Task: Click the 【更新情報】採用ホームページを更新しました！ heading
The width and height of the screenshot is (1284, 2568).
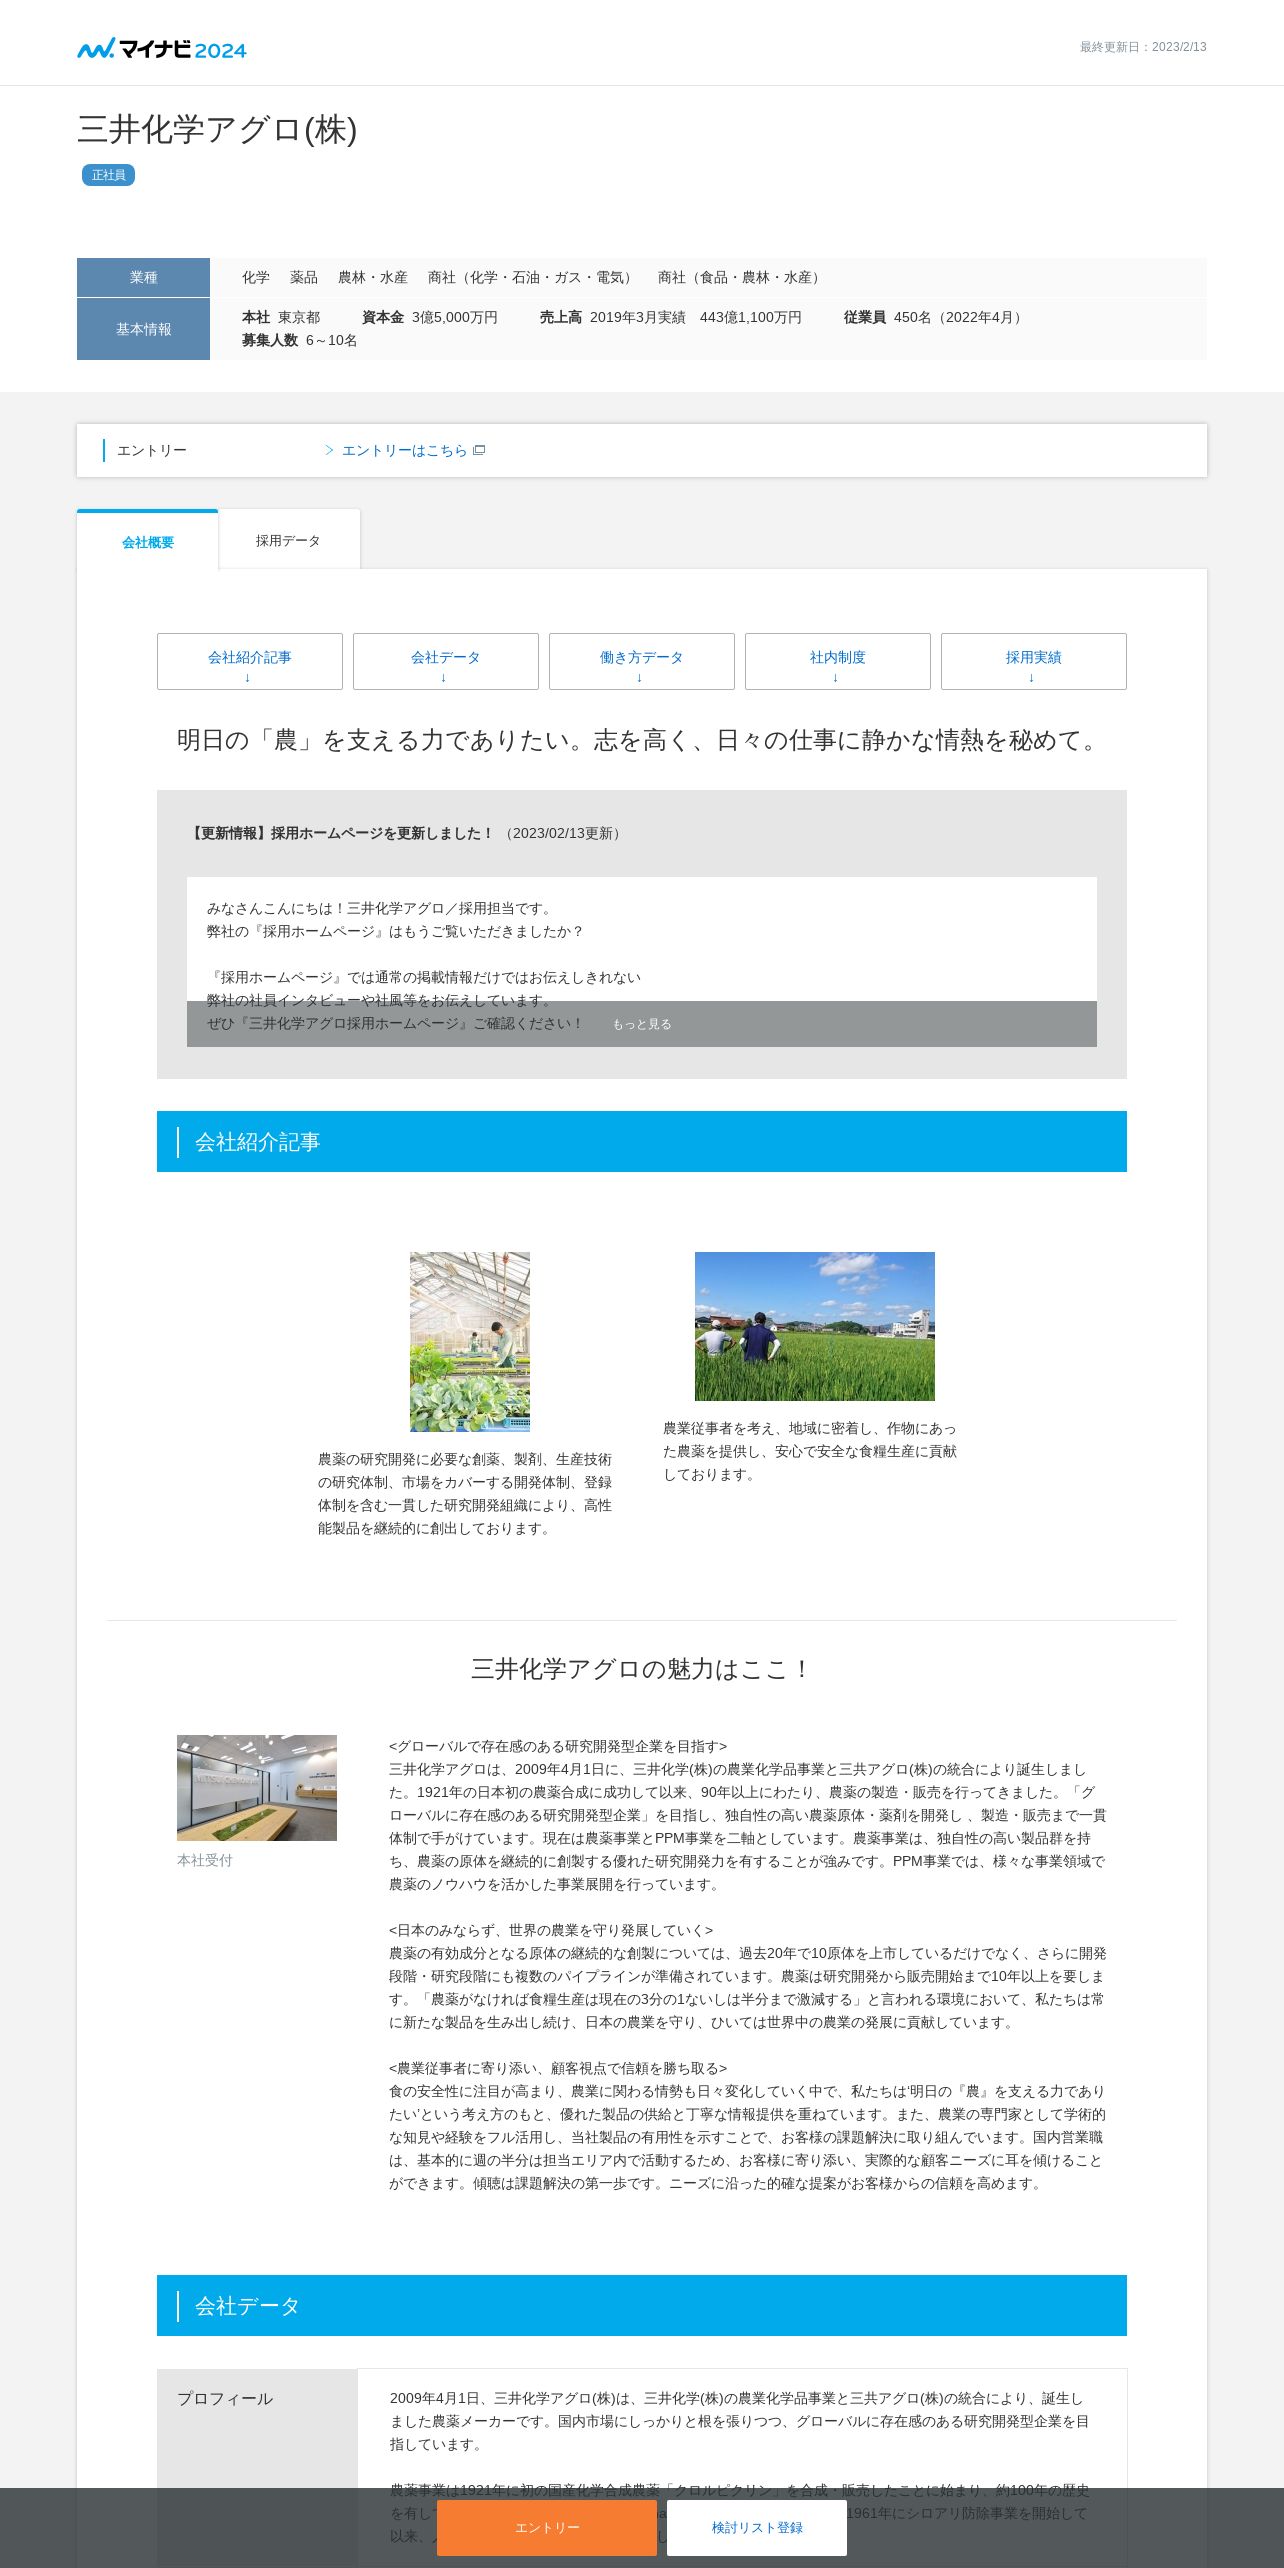Action: (x=341, y=833)
